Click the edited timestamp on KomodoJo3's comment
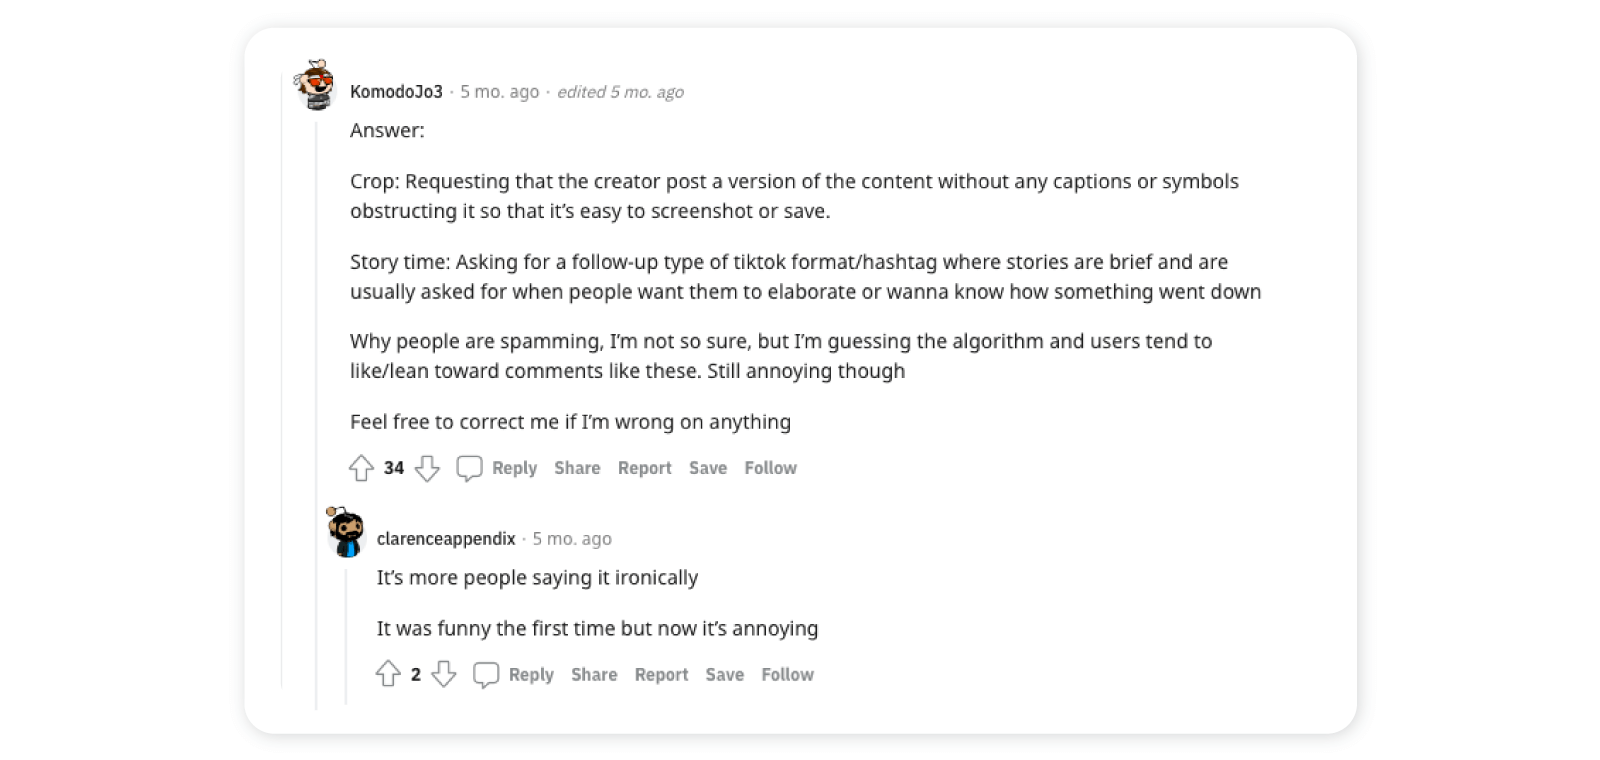Image resolution: width=1600 pixels, height=760 pixels. coord(620,91)
